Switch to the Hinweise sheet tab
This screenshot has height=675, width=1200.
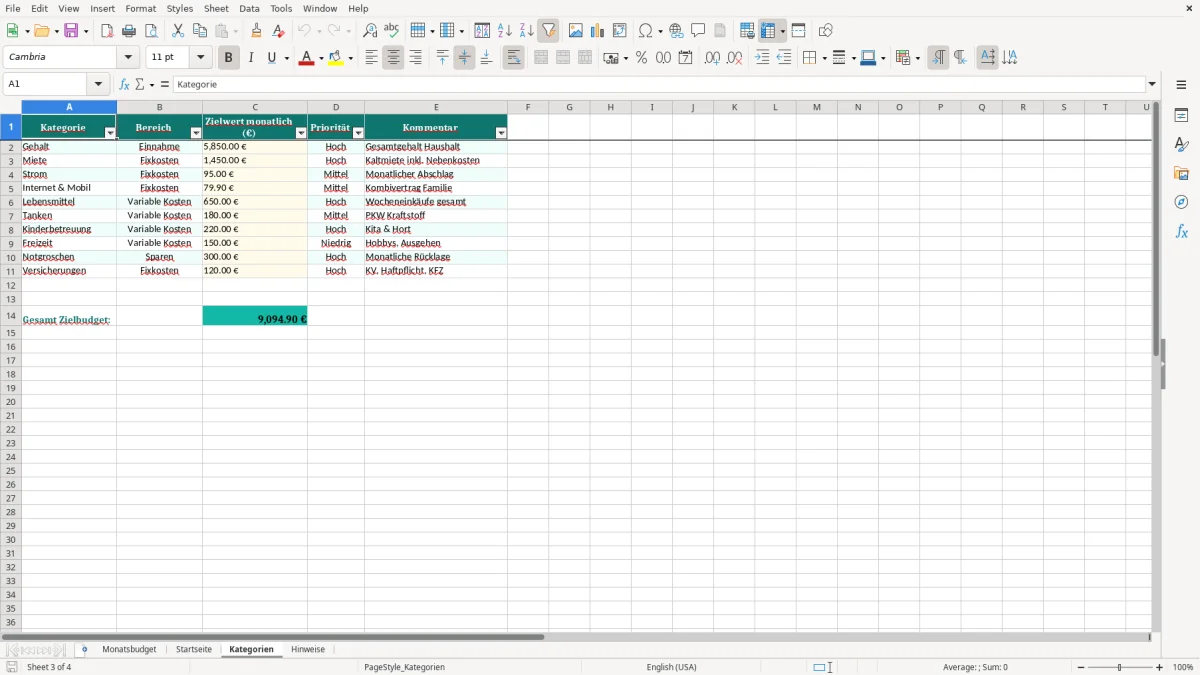[308, 650]
